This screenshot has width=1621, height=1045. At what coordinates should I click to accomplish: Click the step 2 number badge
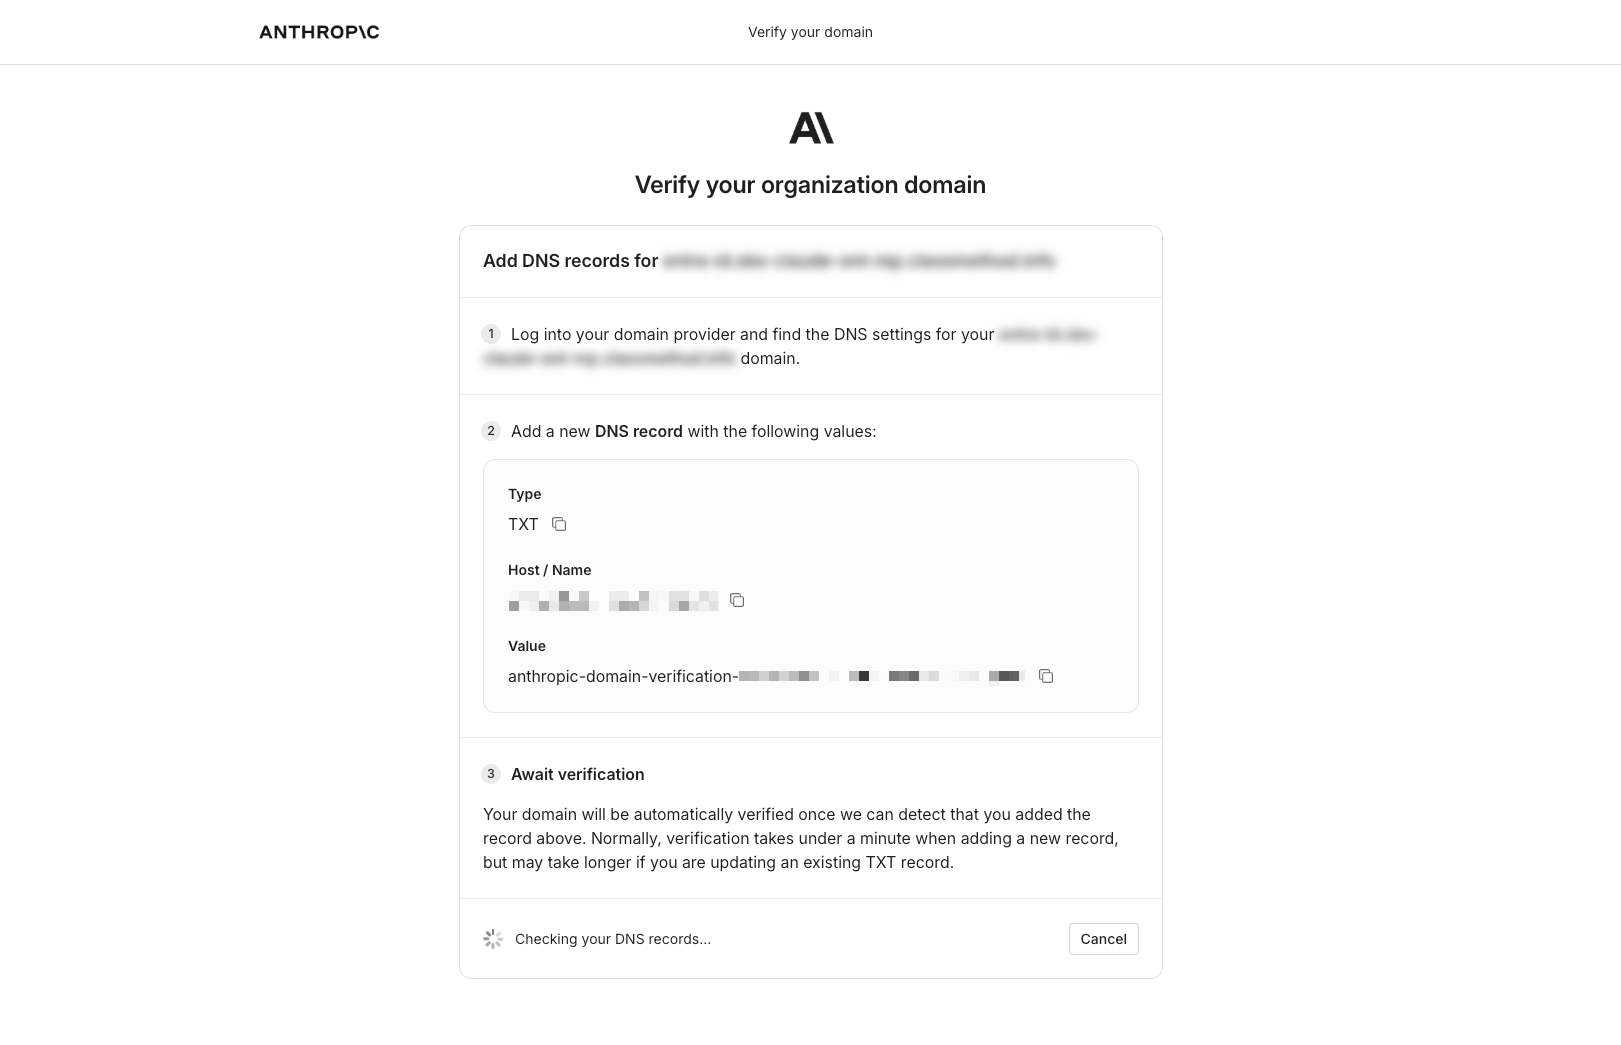491,431
